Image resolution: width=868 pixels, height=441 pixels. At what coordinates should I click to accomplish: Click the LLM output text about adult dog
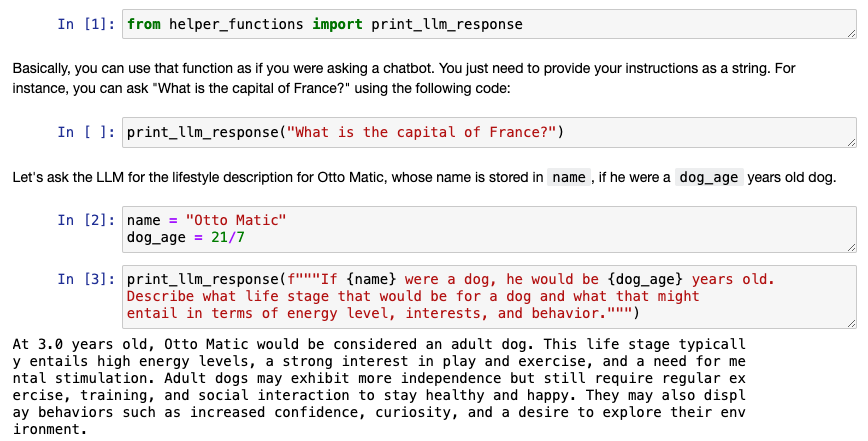coord(380,387)
